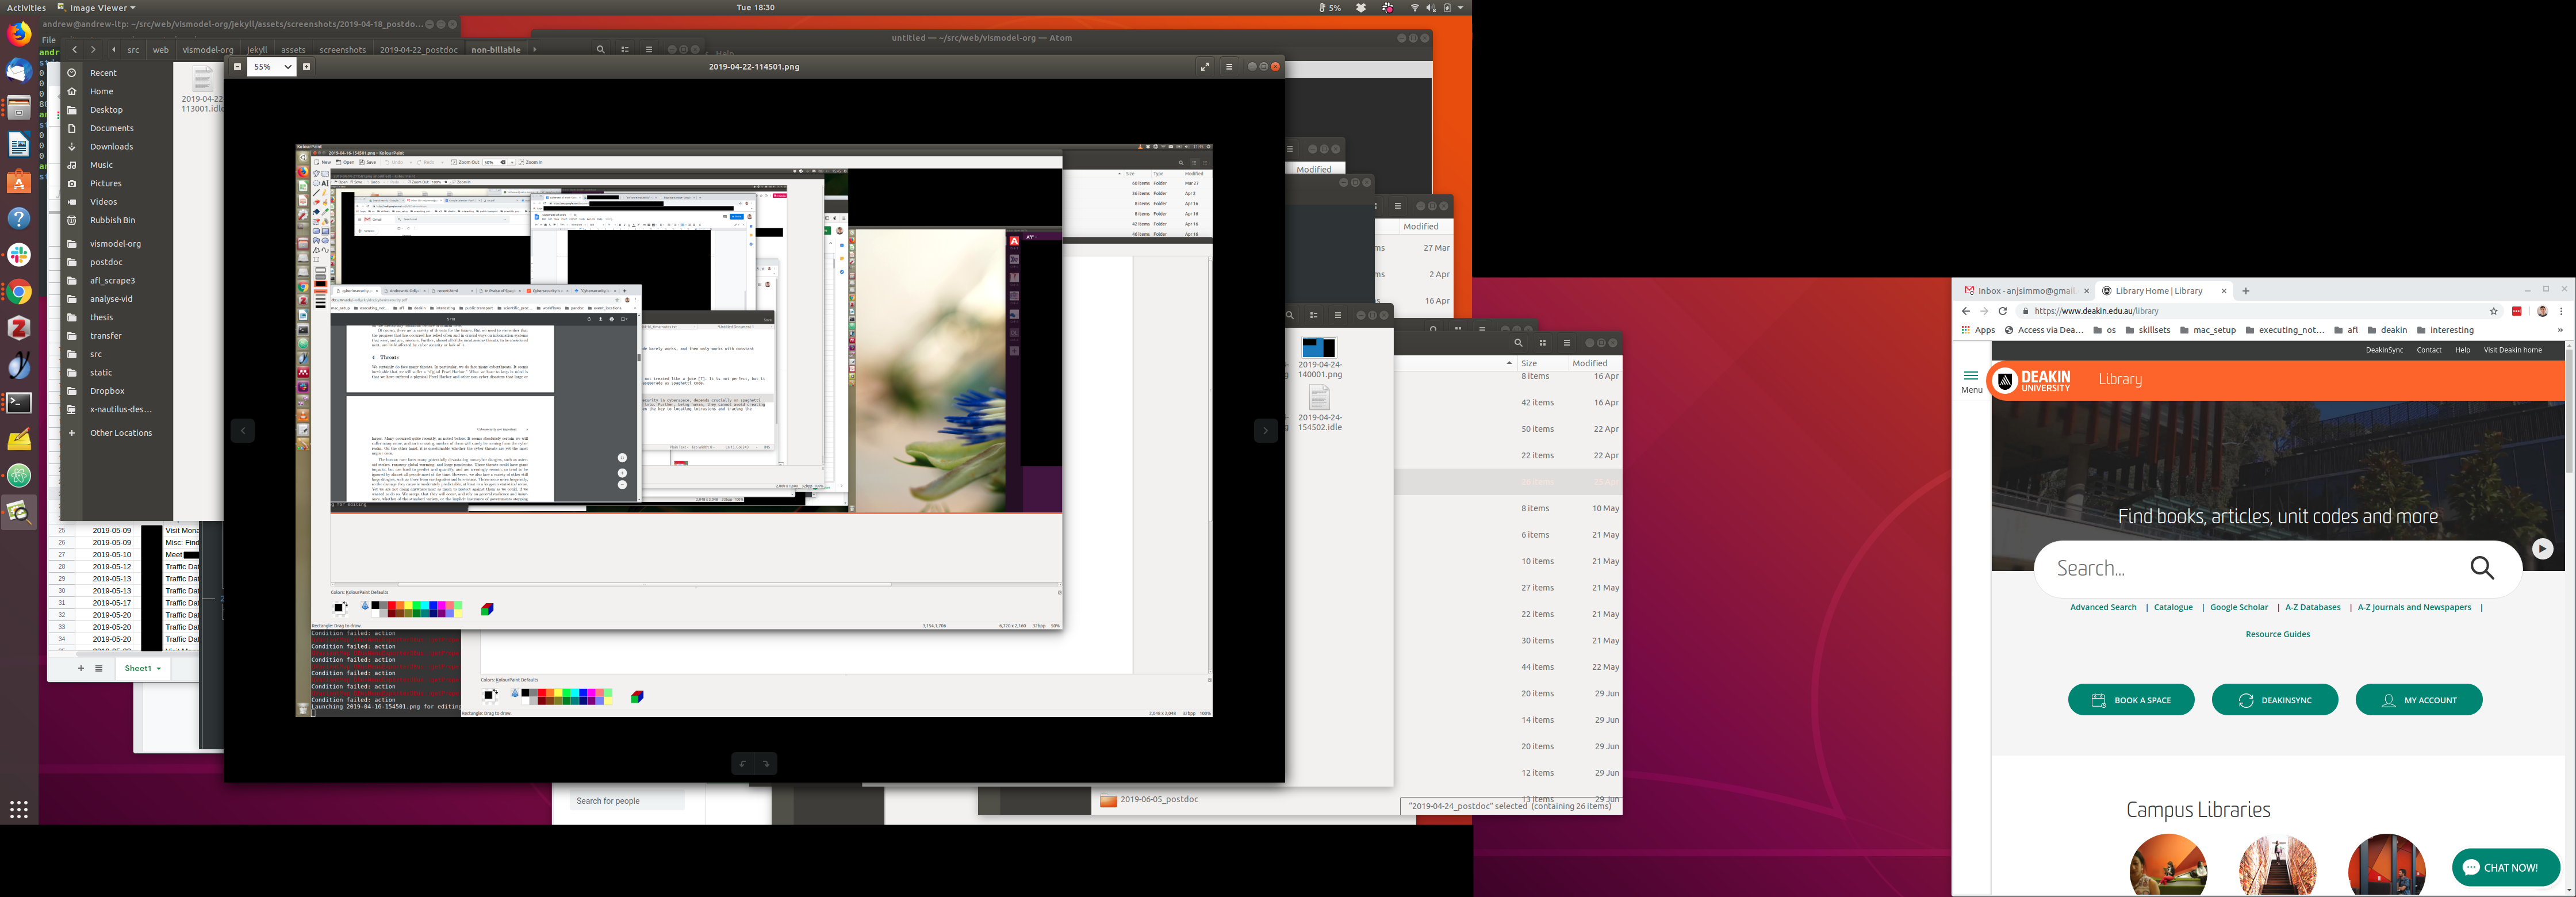This screenshot has width=2576, height=897.
Task: Go to the next image arrow
Action: click(1265, 431)
